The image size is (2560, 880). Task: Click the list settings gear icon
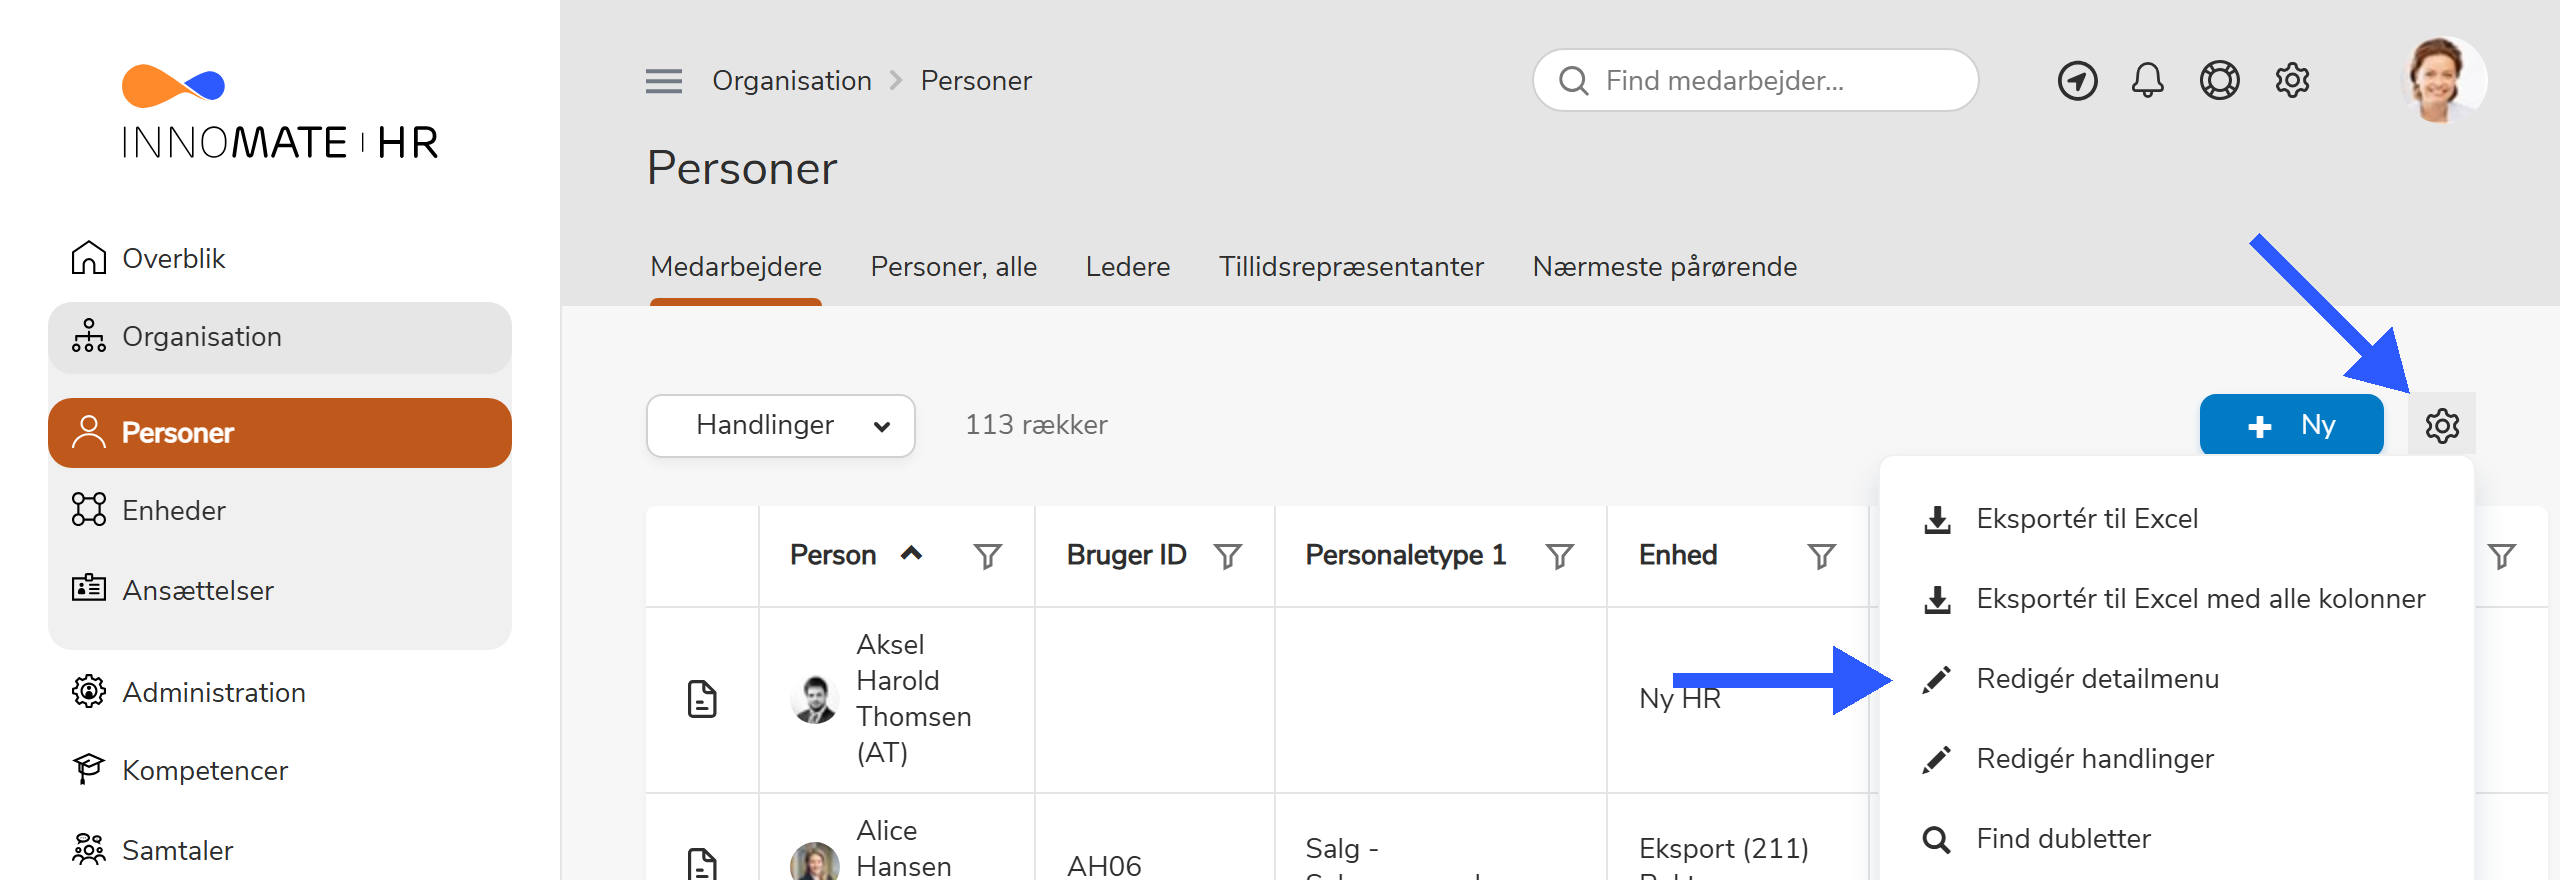2441,425
